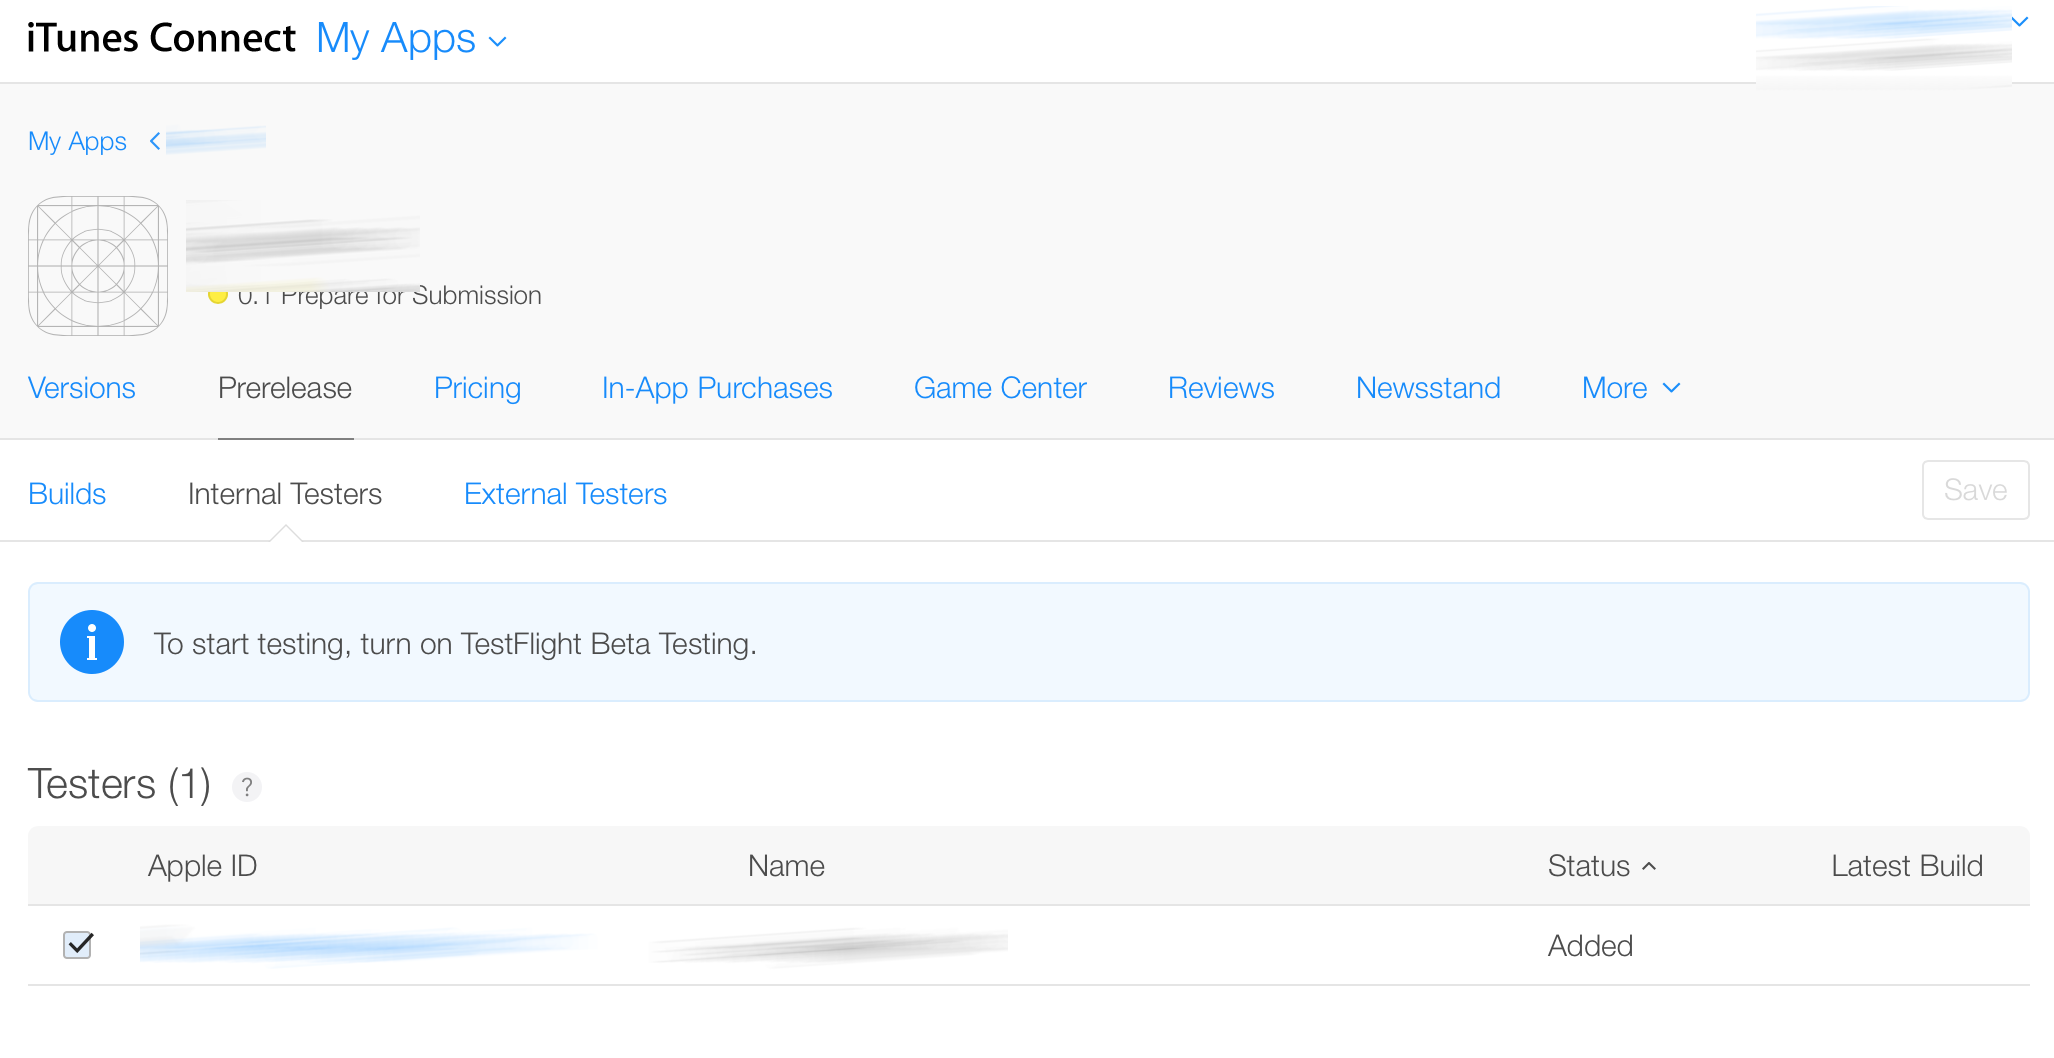Click the Latest Build column header

point(1907,866)
